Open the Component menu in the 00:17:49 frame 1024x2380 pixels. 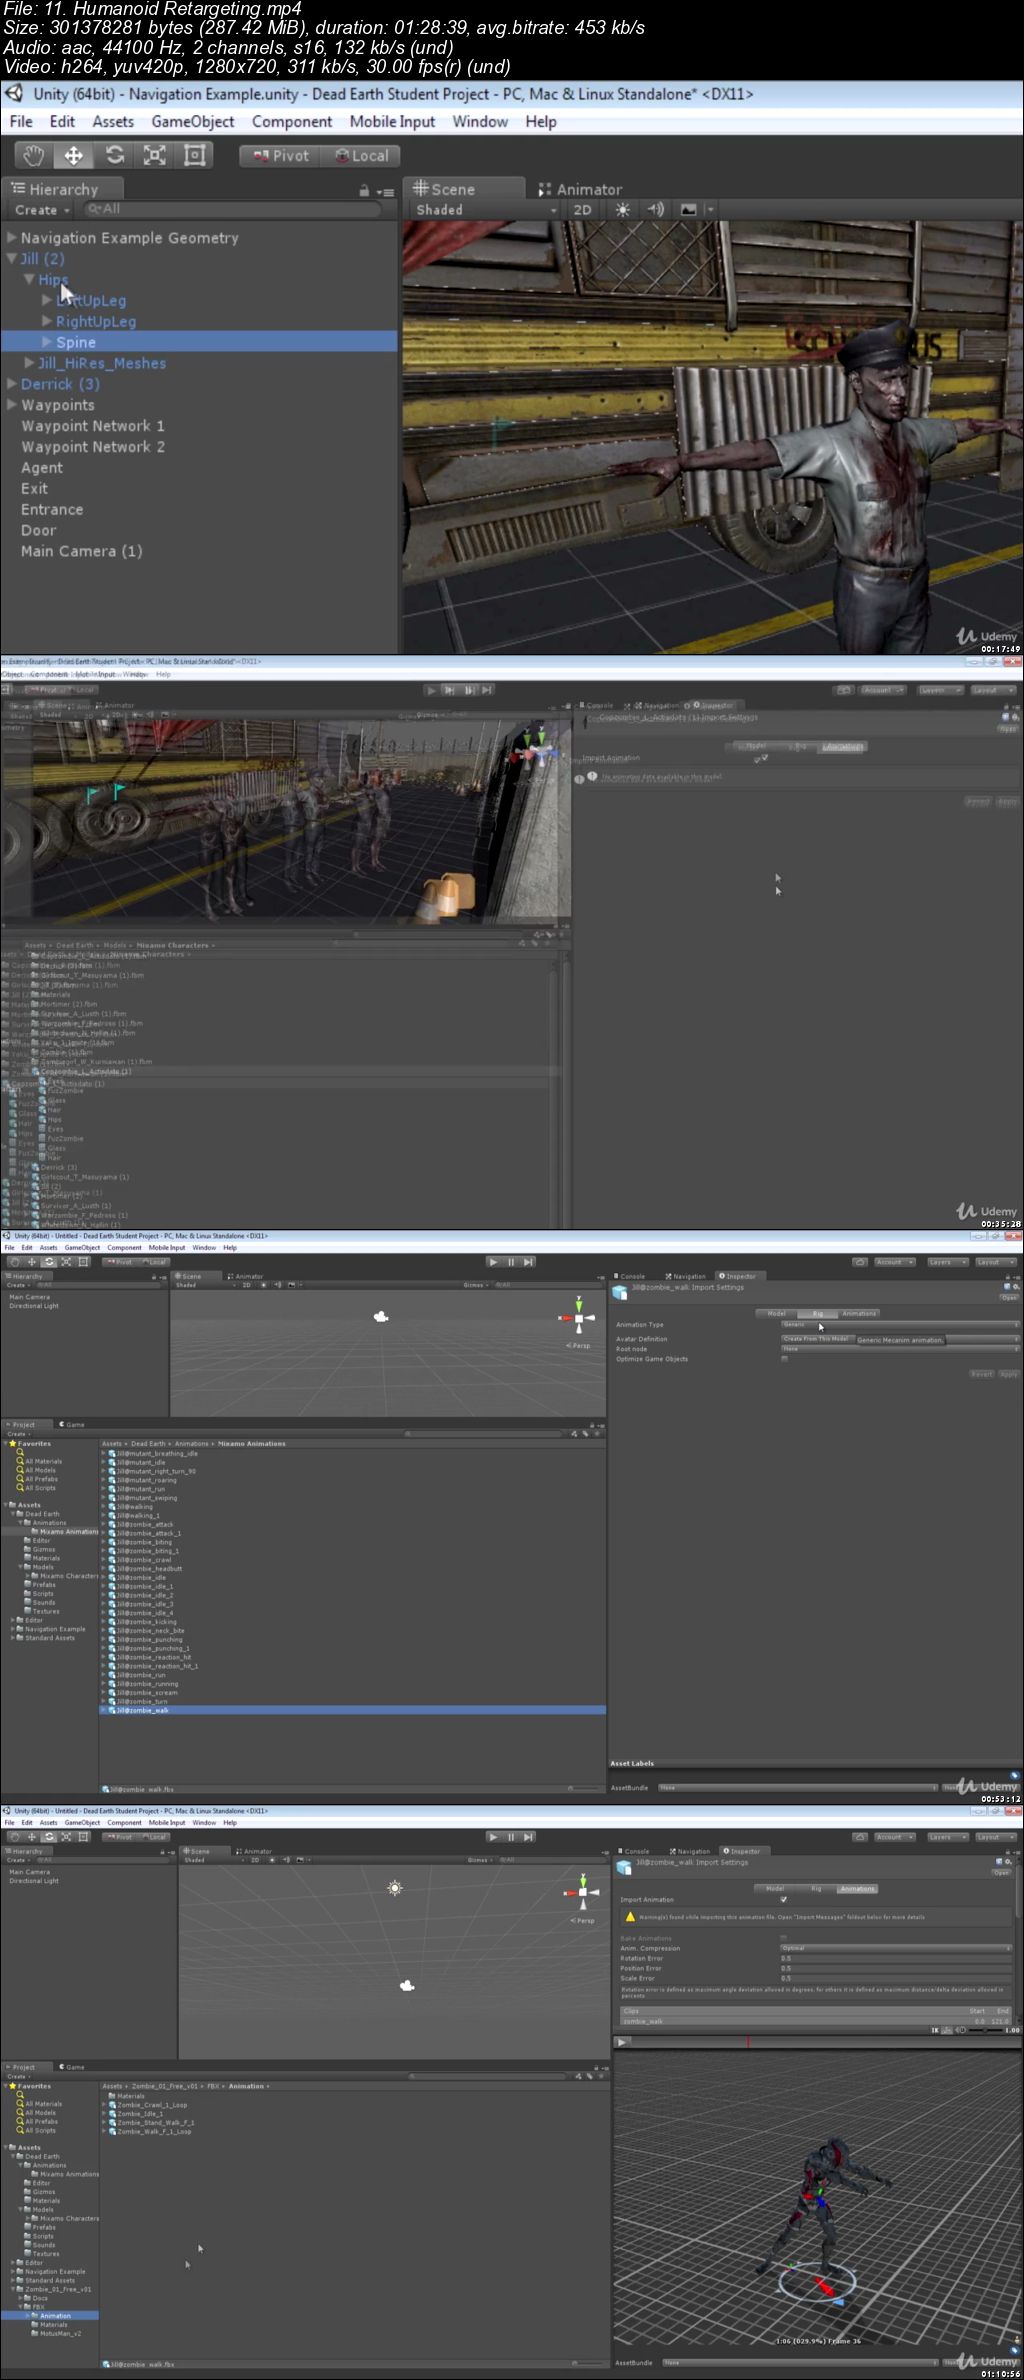tap(292, 122)
